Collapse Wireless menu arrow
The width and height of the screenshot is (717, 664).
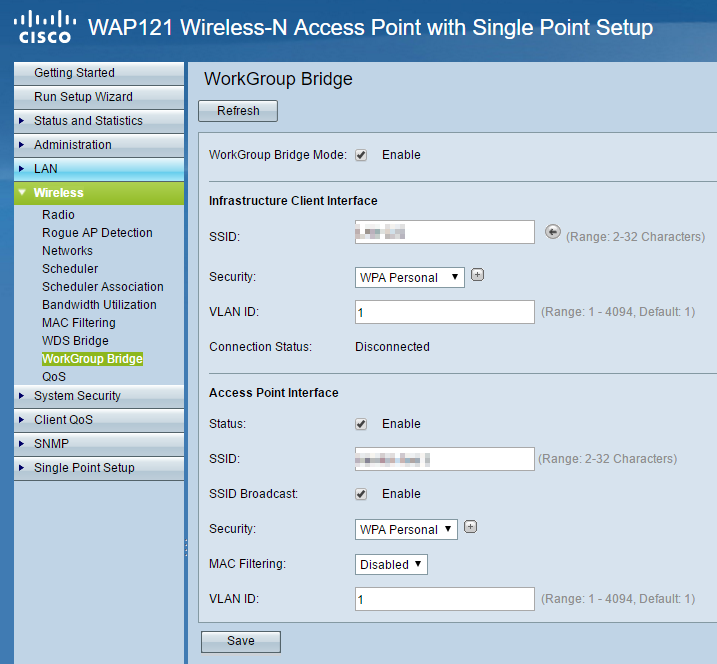tap(21, 193)
